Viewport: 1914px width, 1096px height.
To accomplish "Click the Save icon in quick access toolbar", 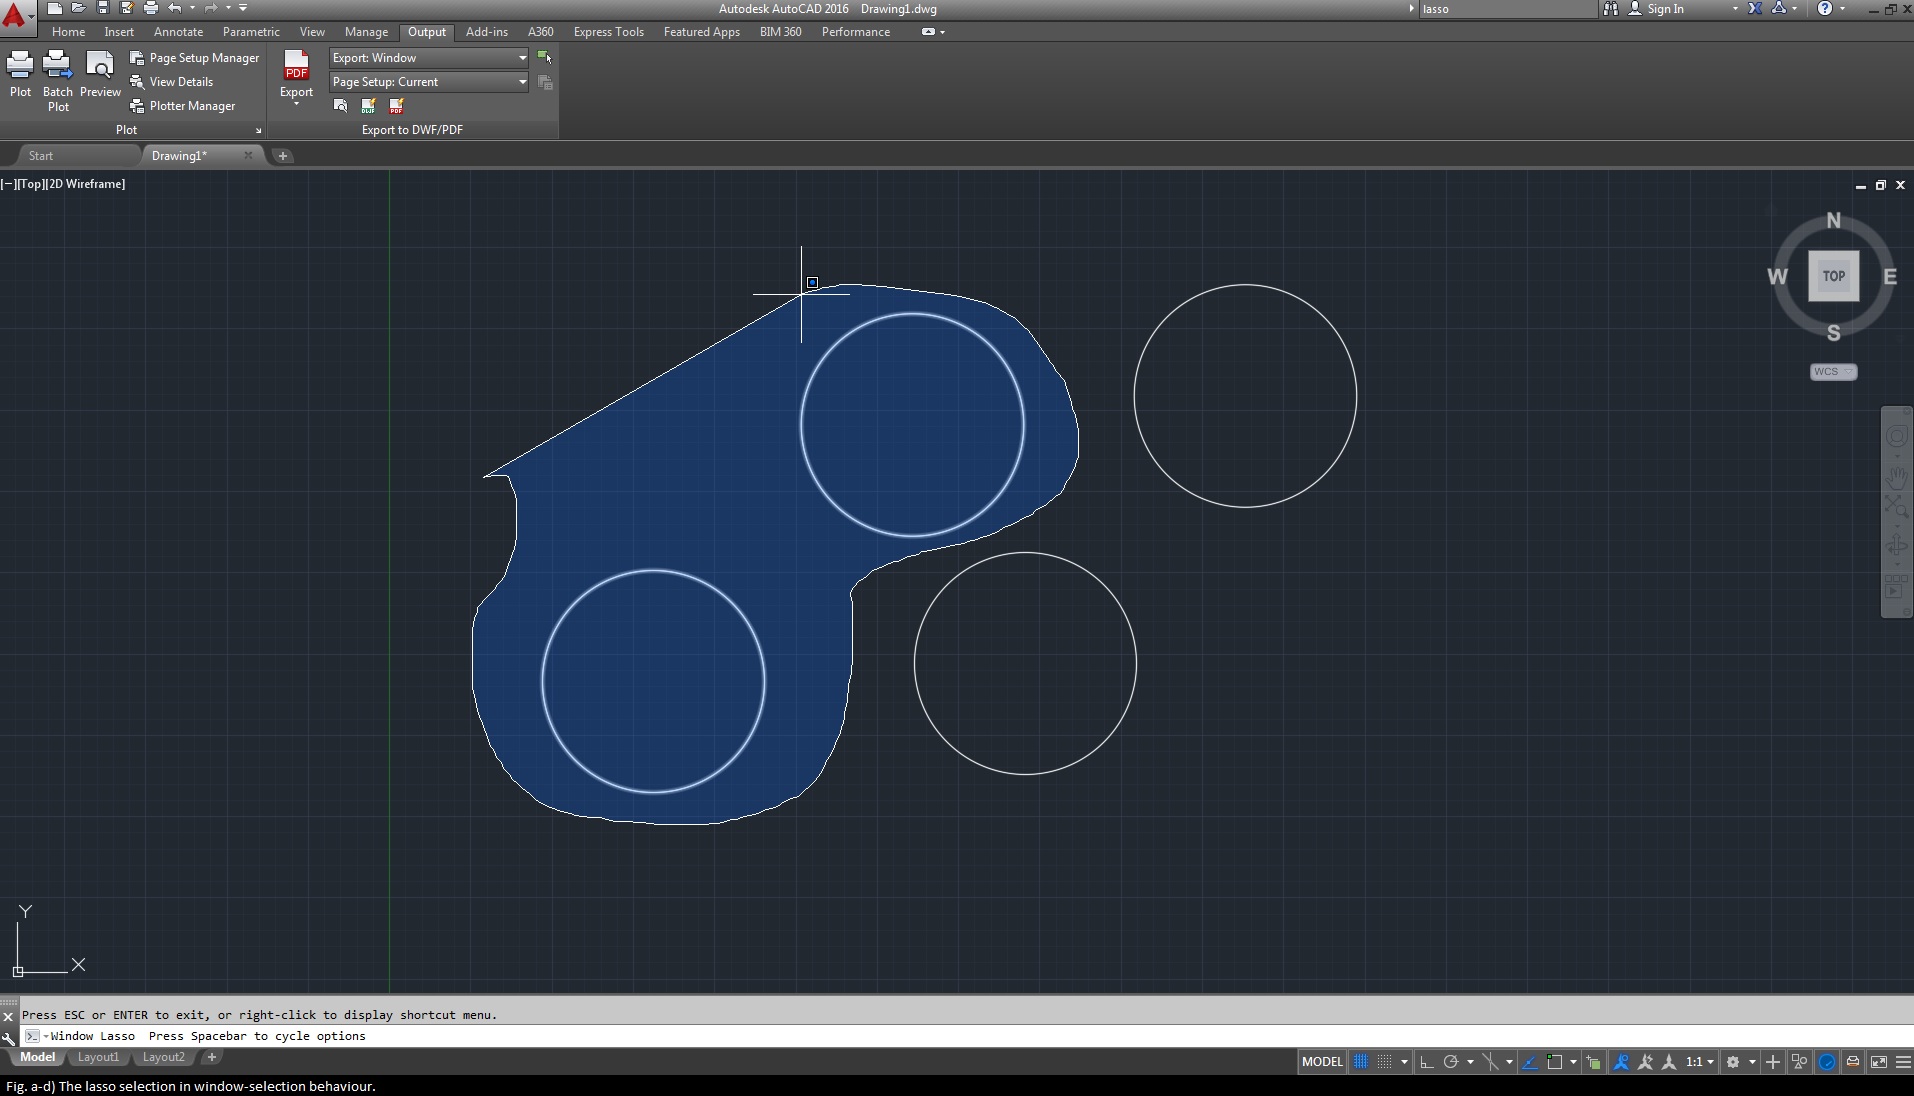I will pos(102,8).
